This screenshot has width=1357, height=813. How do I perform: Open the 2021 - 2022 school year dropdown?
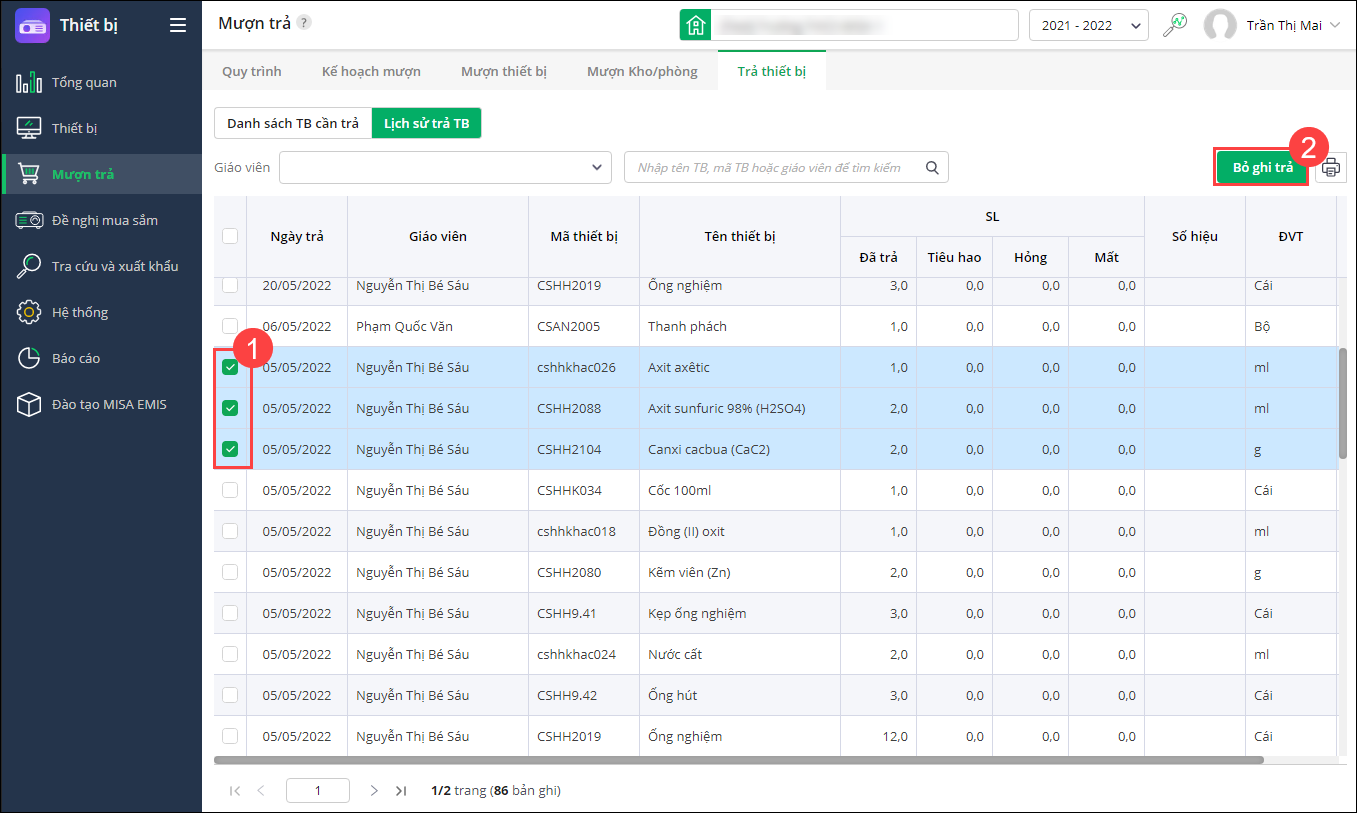(1088, 25)
